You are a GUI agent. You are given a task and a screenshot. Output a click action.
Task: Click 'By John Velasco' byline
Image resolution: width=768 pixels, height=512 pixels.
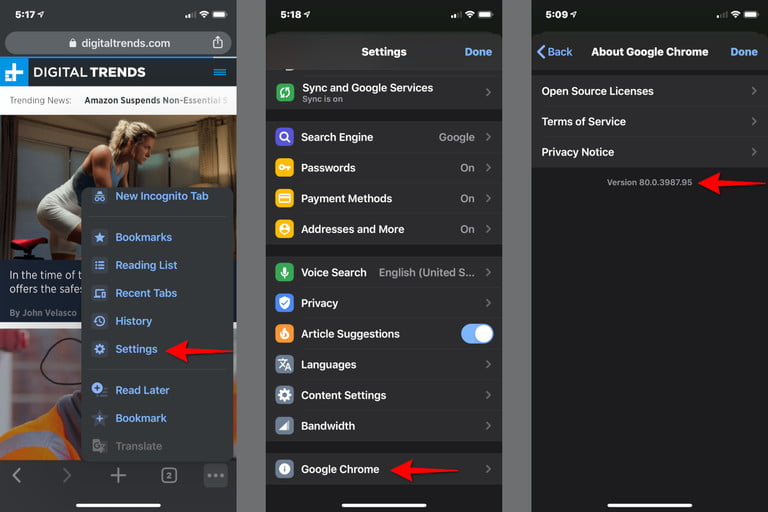[x=43, y=313]
